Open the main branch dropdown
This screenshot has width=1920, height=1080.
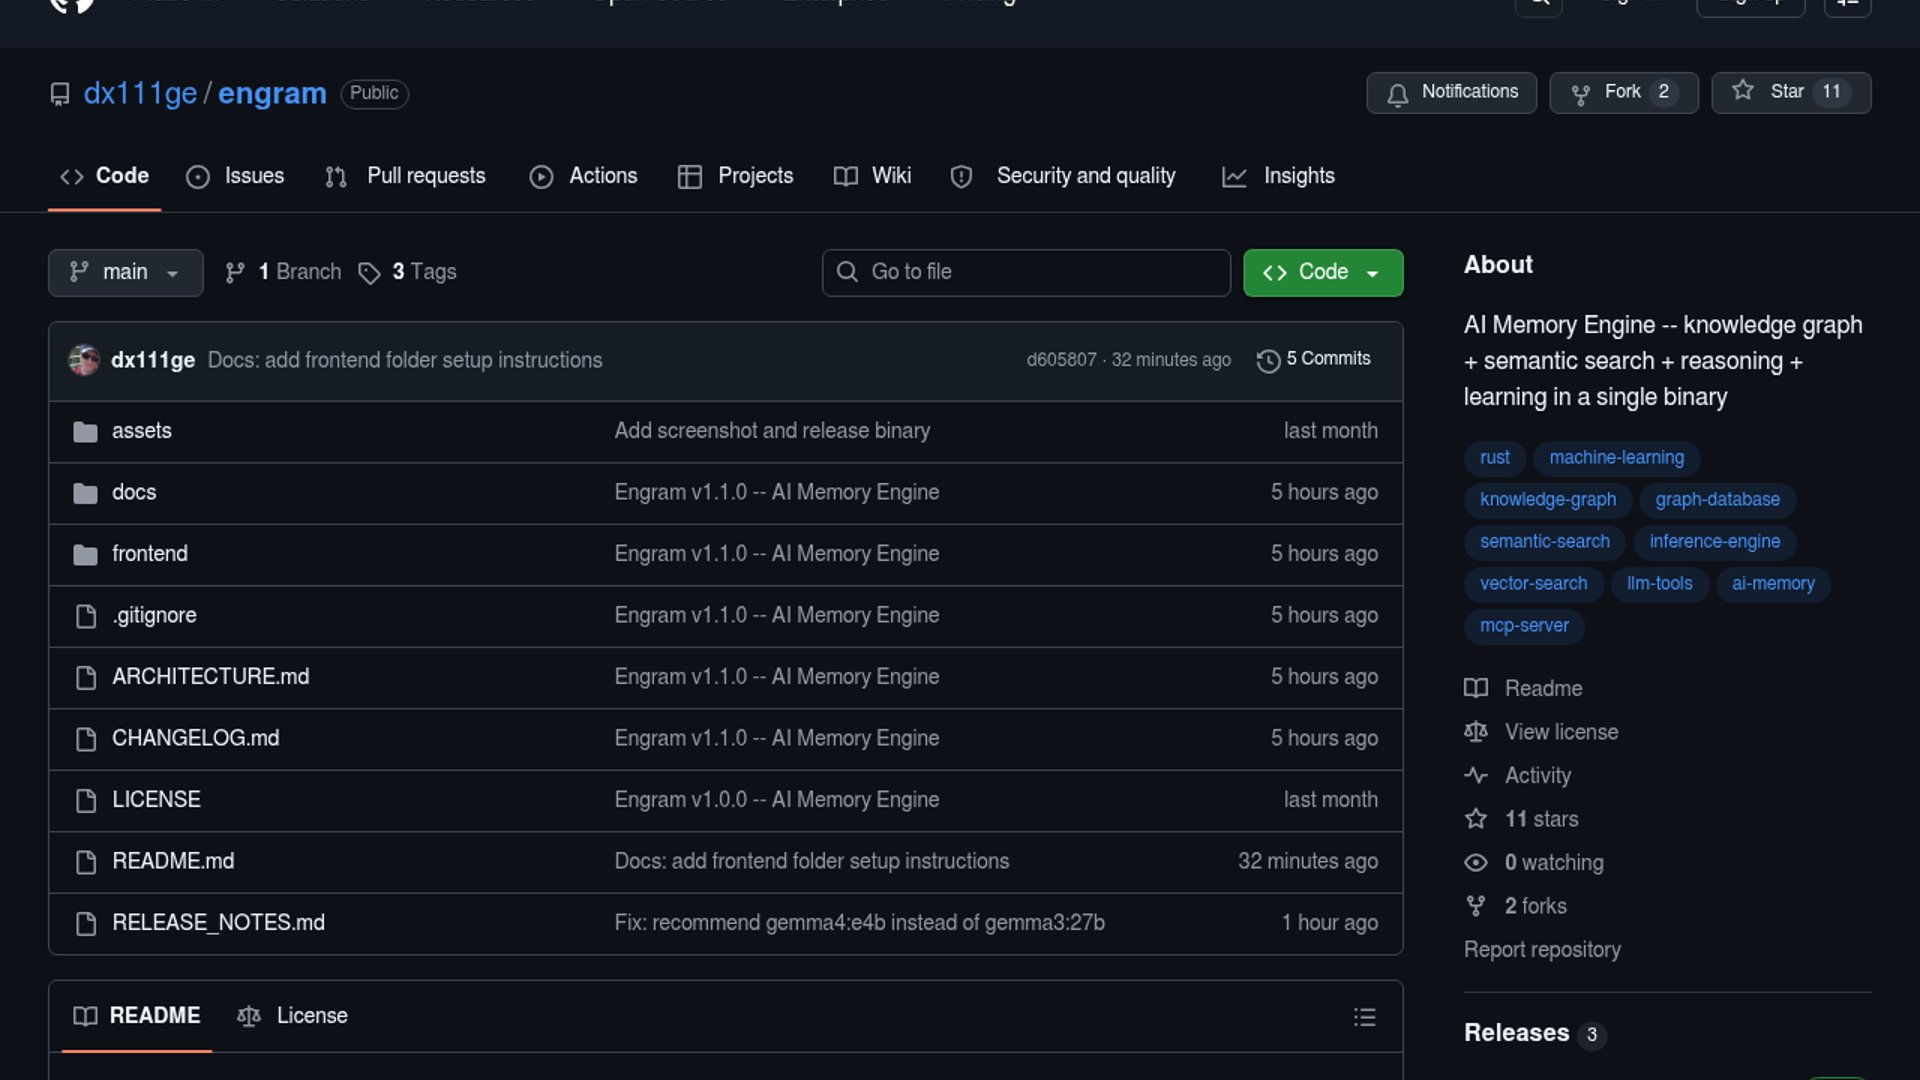[x=126, y=273]
